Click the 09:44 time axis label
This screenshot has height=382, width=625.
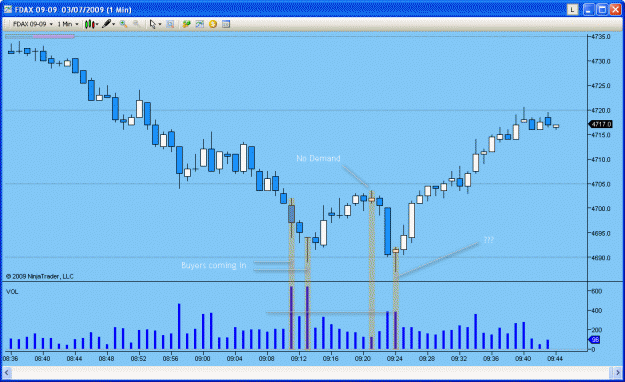pyautogui.click(x=555, y=358)
